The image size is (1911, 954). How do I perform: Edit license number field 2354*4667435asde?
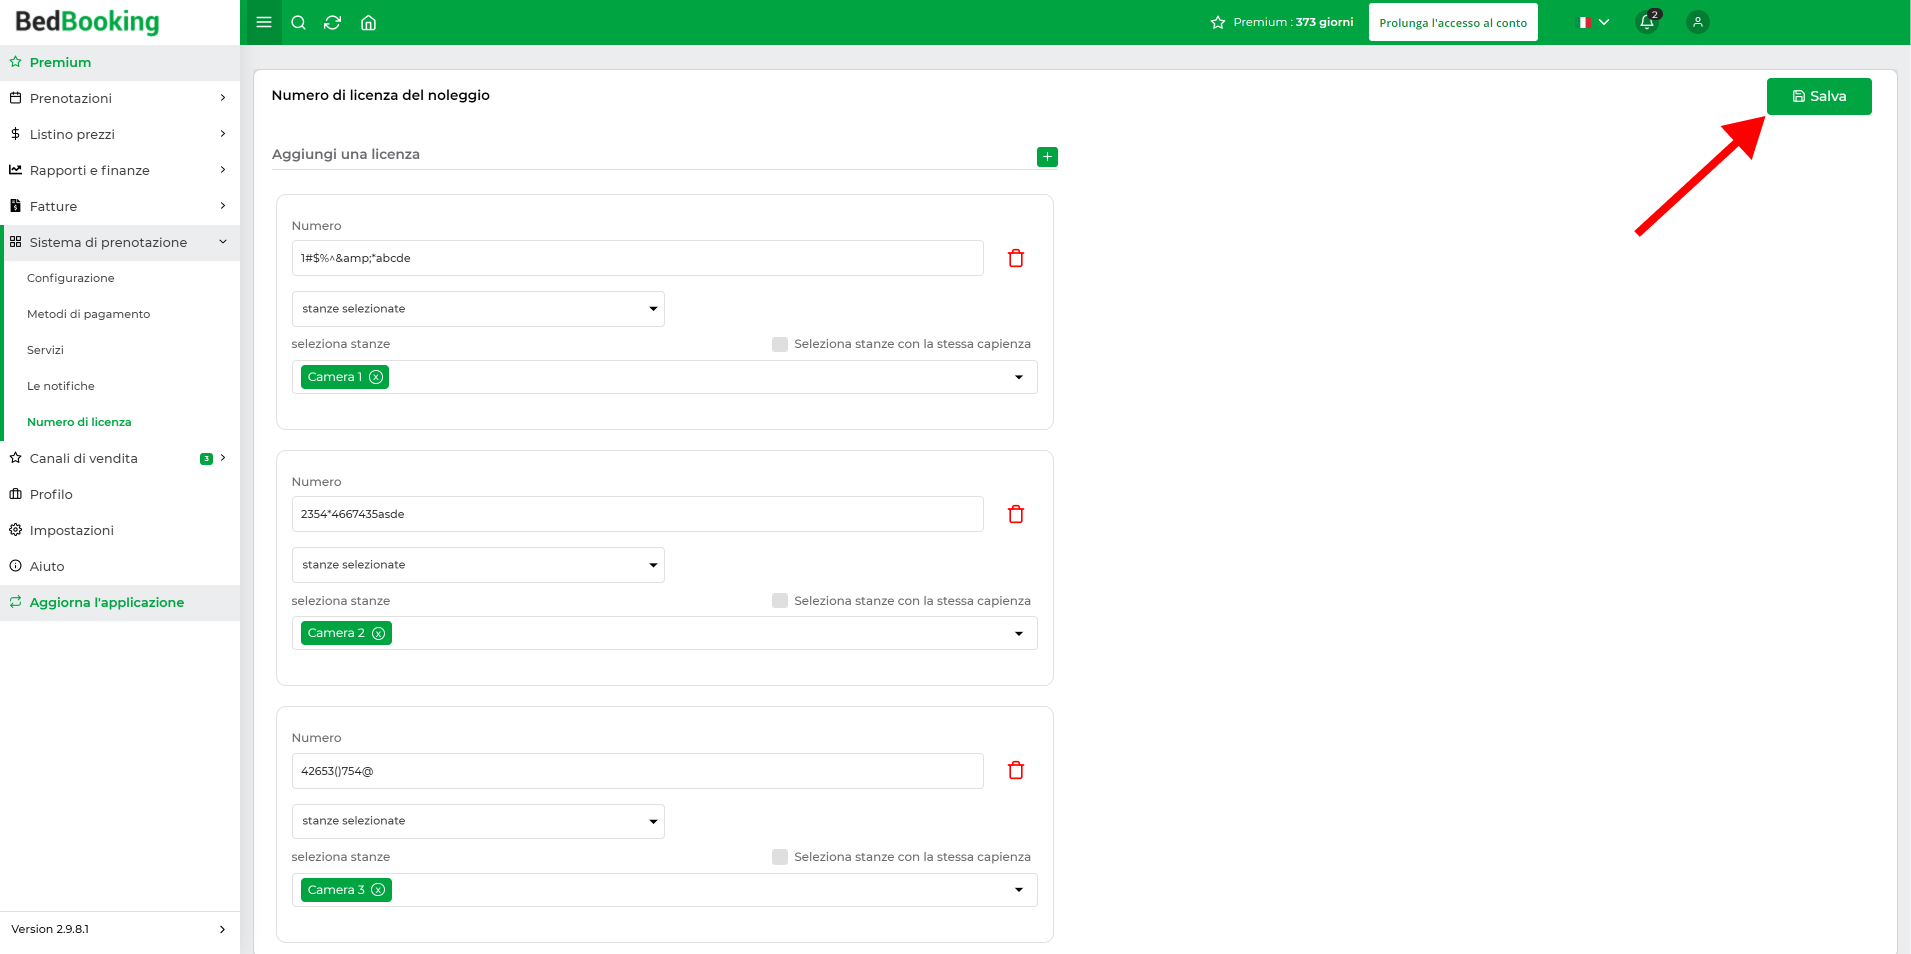coord(638,514)
